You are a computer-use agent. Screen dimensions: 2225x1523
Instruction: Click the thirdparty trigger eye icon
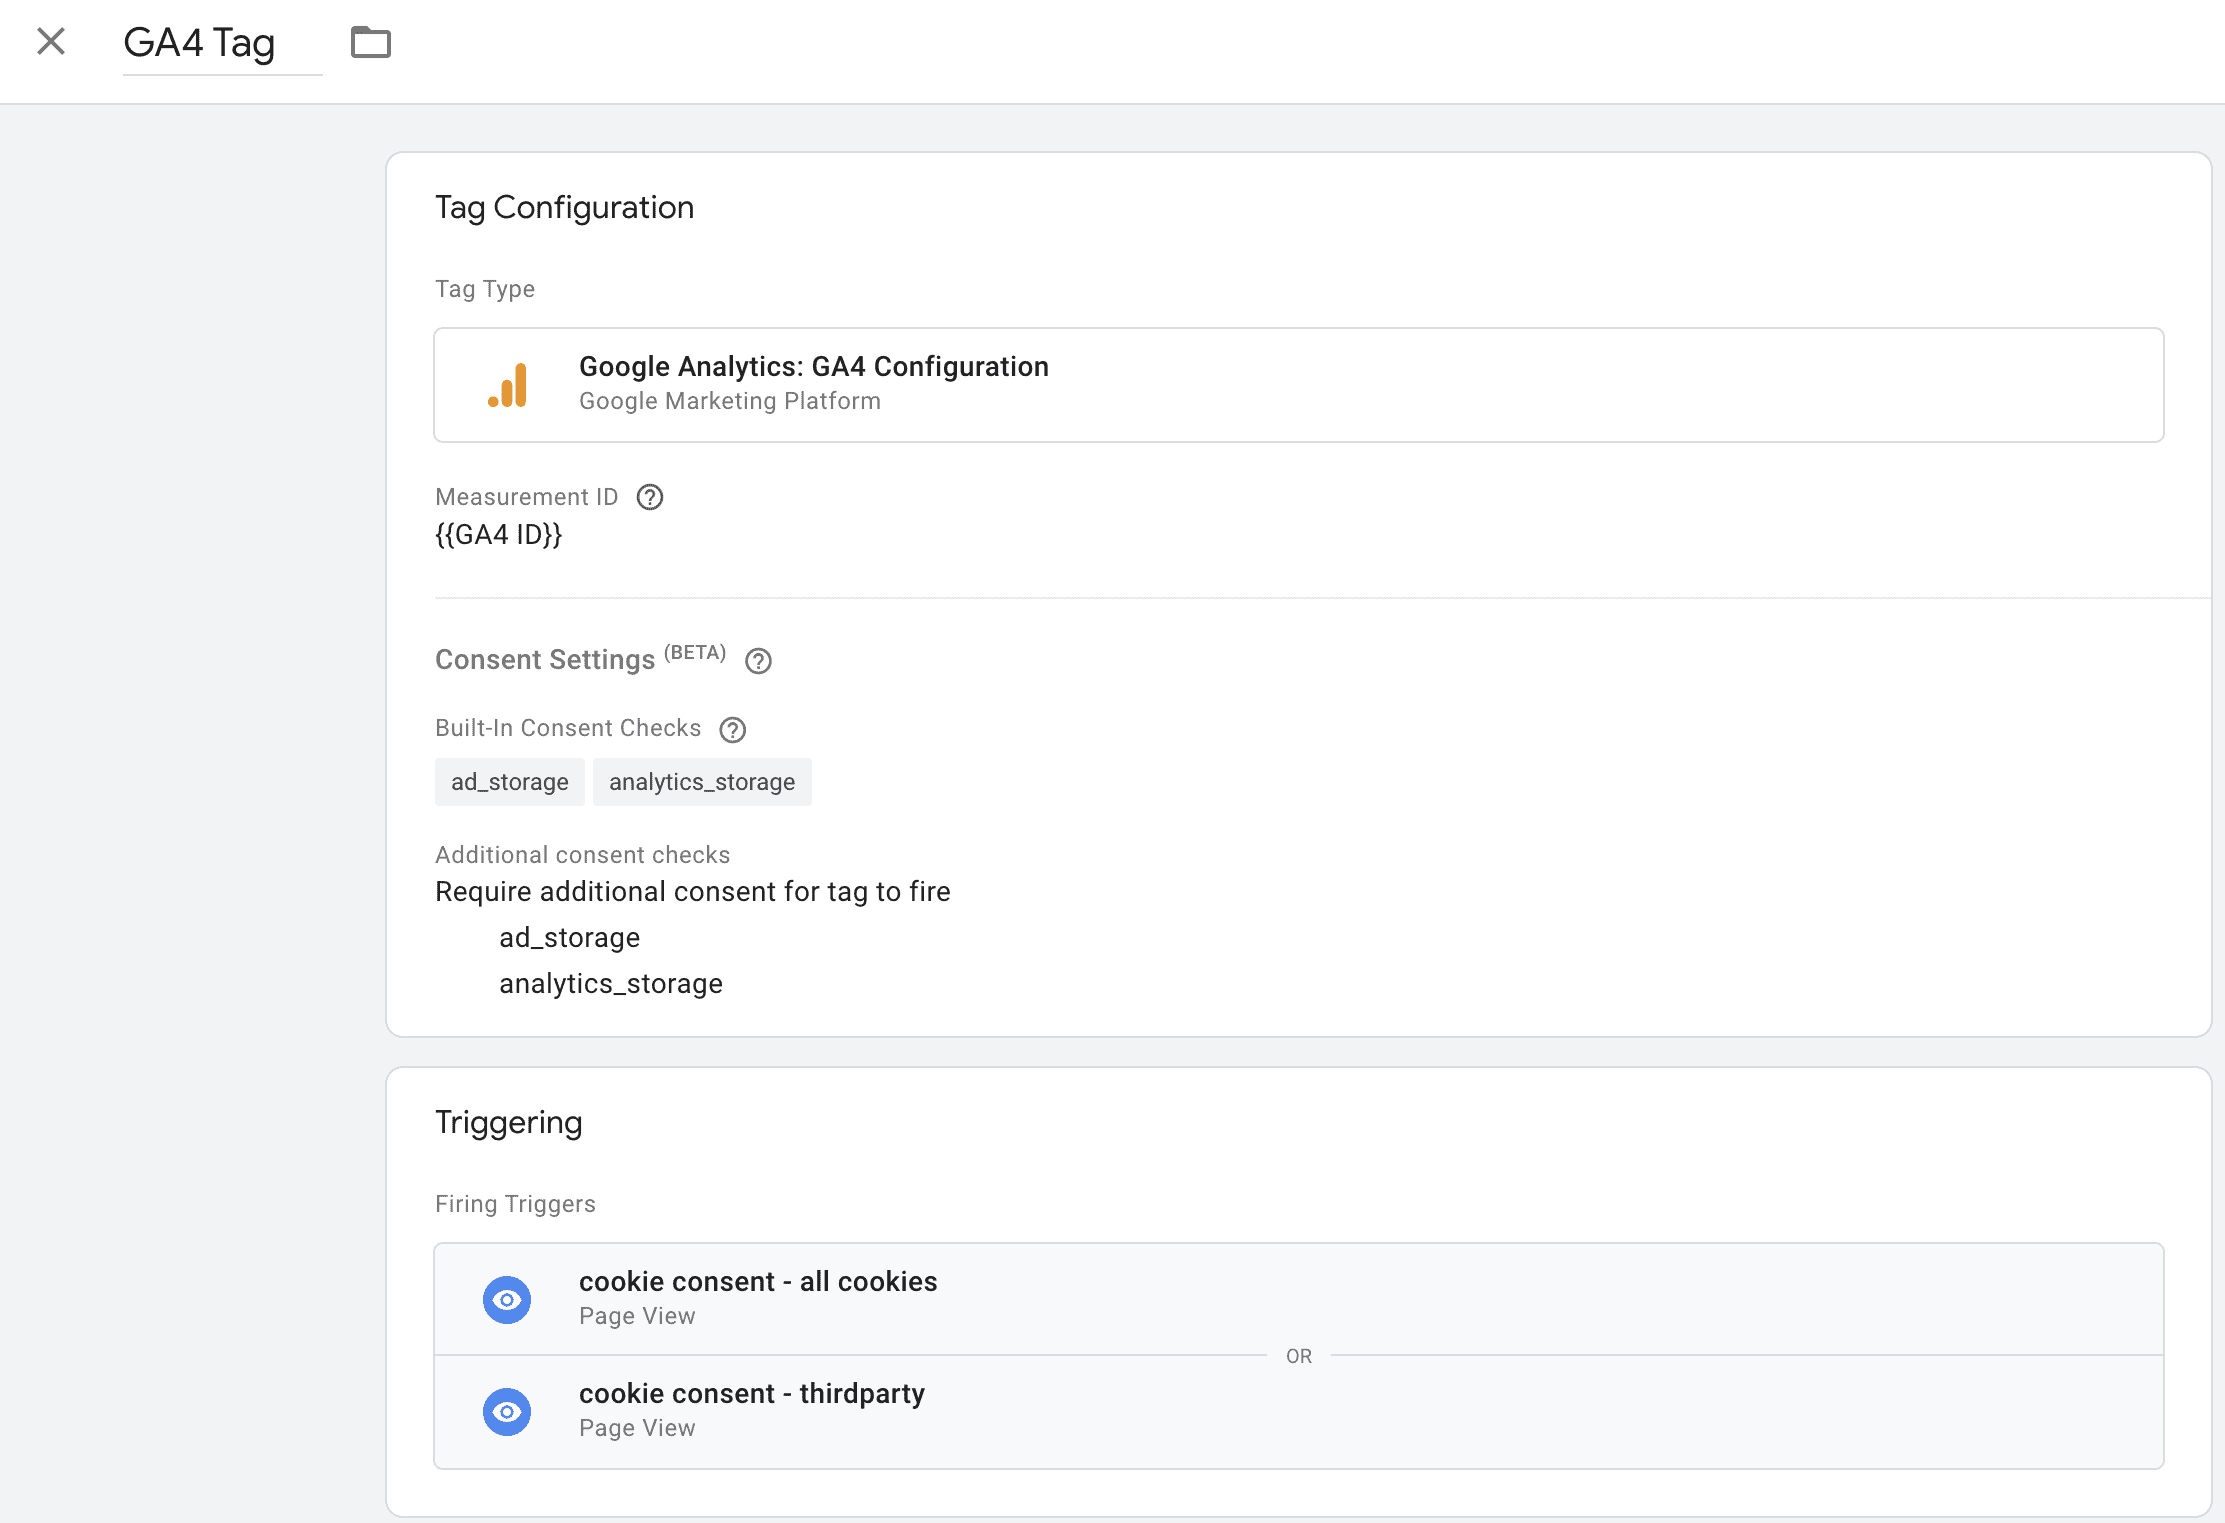click(507, 1411)
